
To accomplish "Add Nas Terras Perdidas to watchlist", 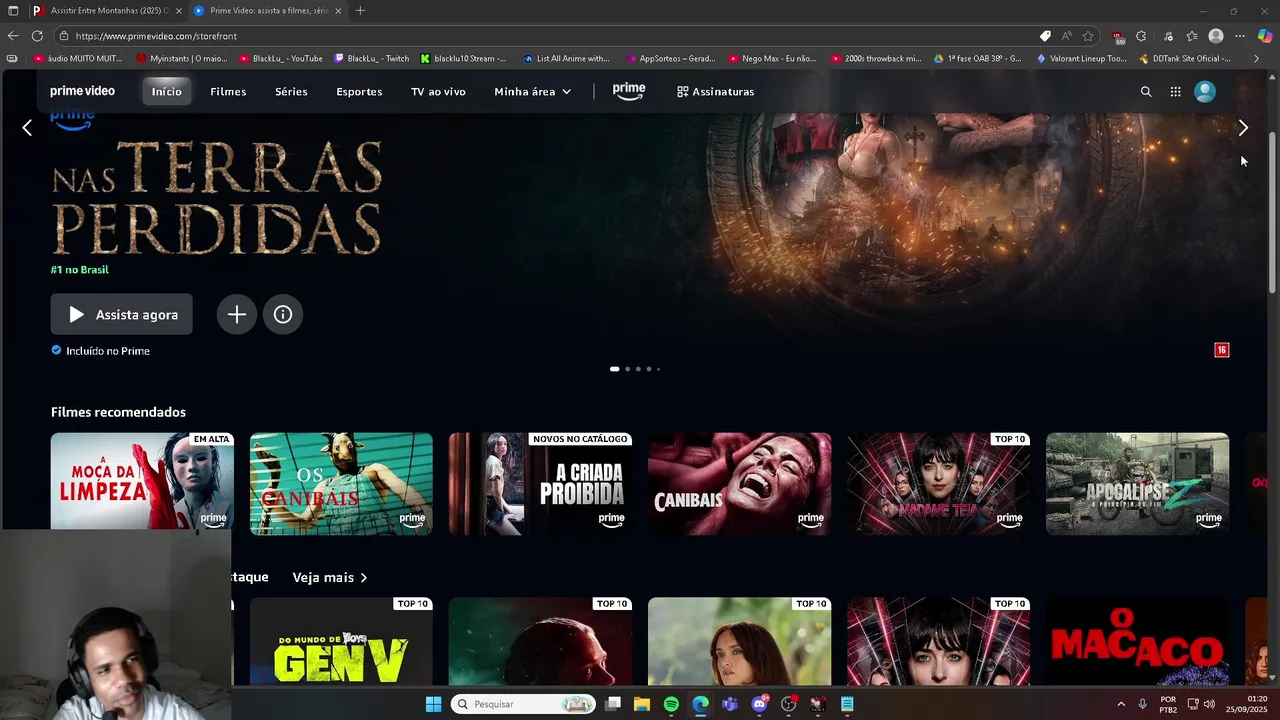I will (x=237, y=314).
